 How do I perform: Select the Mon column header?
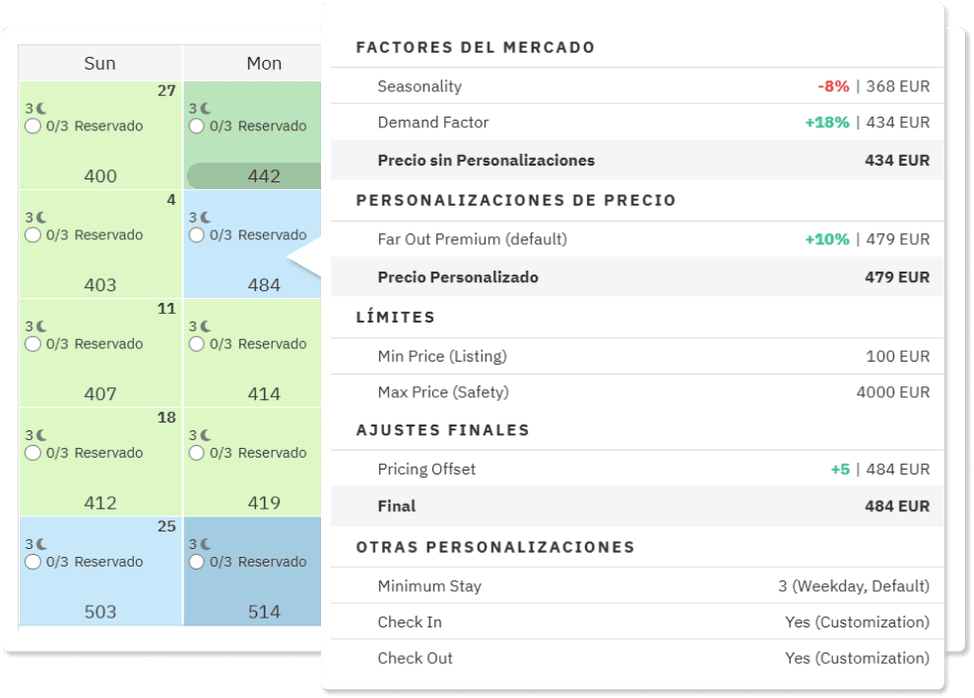pos(264,63)
